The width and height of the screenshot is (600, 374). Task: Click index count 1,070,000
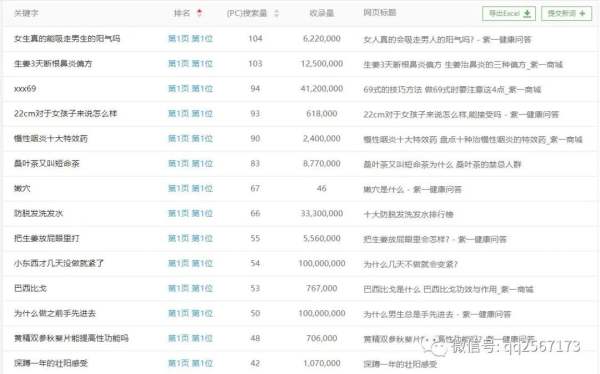click(321, 363)
